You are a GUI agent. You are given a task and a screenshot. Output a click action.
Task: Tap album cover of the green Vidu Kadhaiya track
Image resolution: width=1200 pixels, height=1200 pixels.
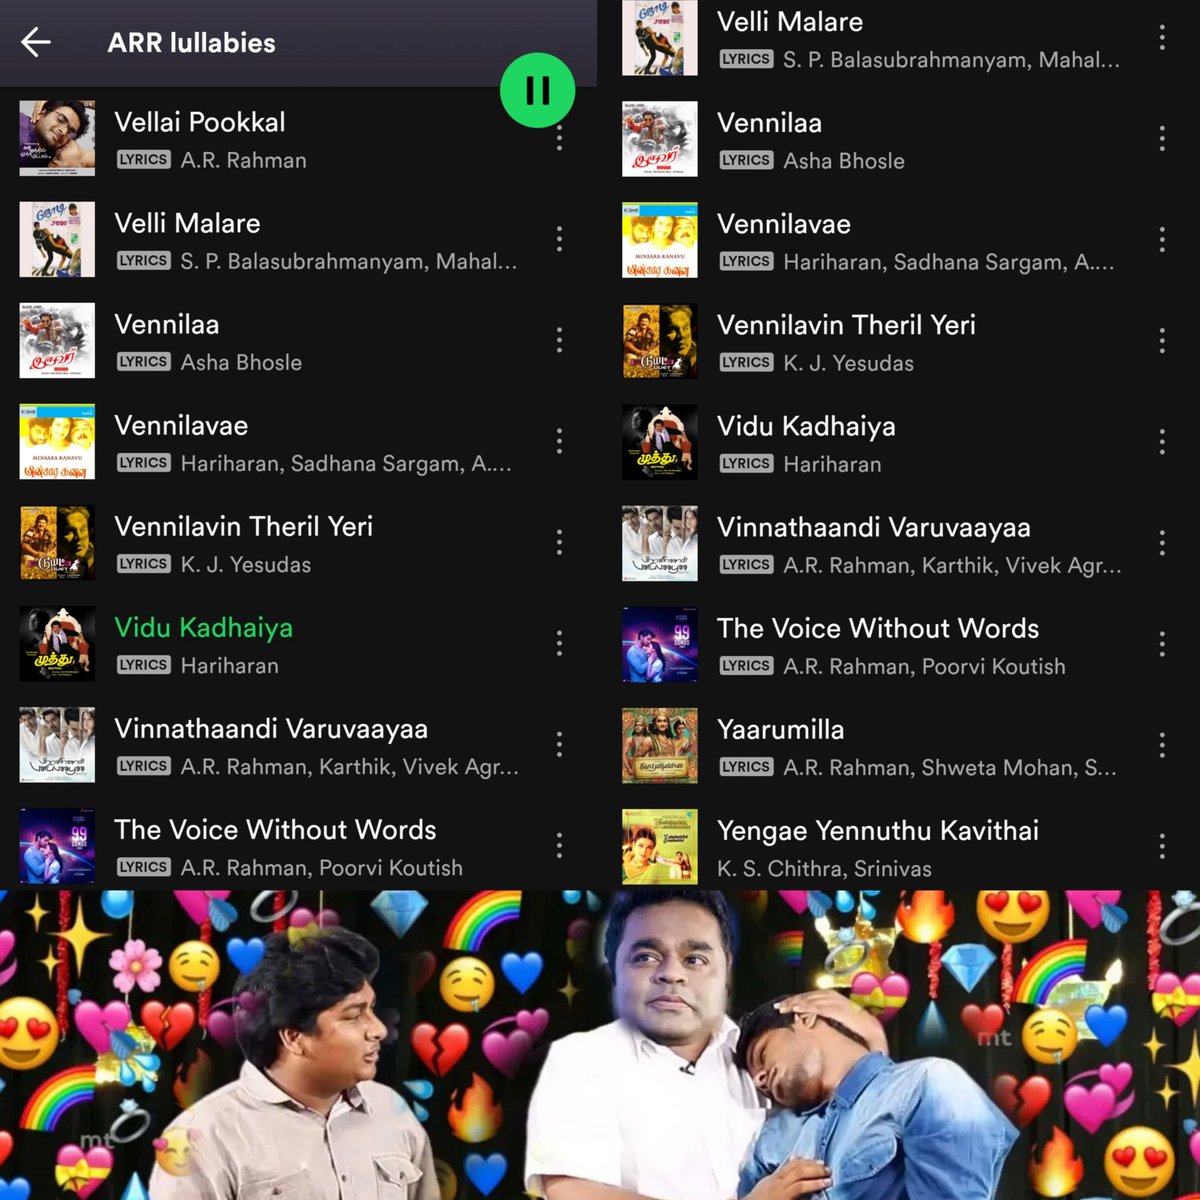click(57, 643)
